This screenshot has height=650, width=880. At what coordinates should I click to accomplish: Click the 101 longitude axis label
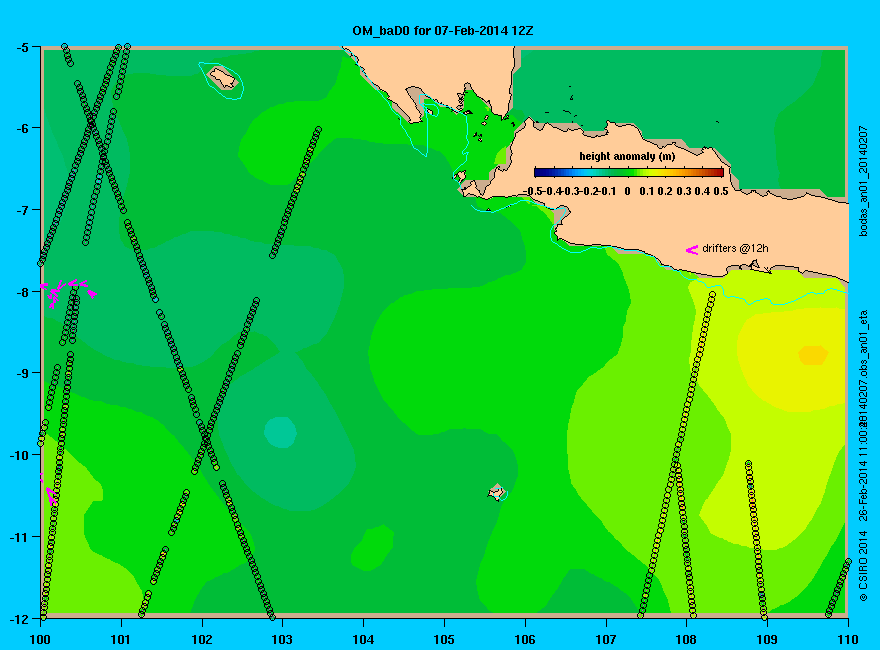[x=121, y=639]
